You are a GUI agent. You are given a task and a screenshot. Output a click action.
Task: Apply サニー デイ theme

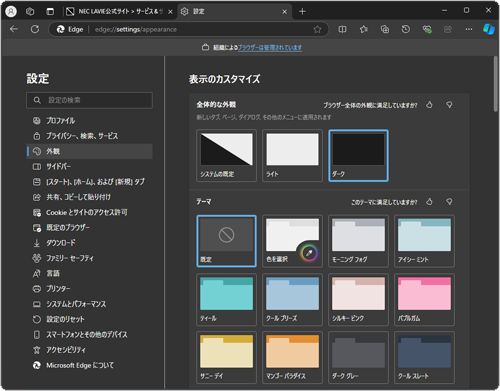click(x=226, y=357)
